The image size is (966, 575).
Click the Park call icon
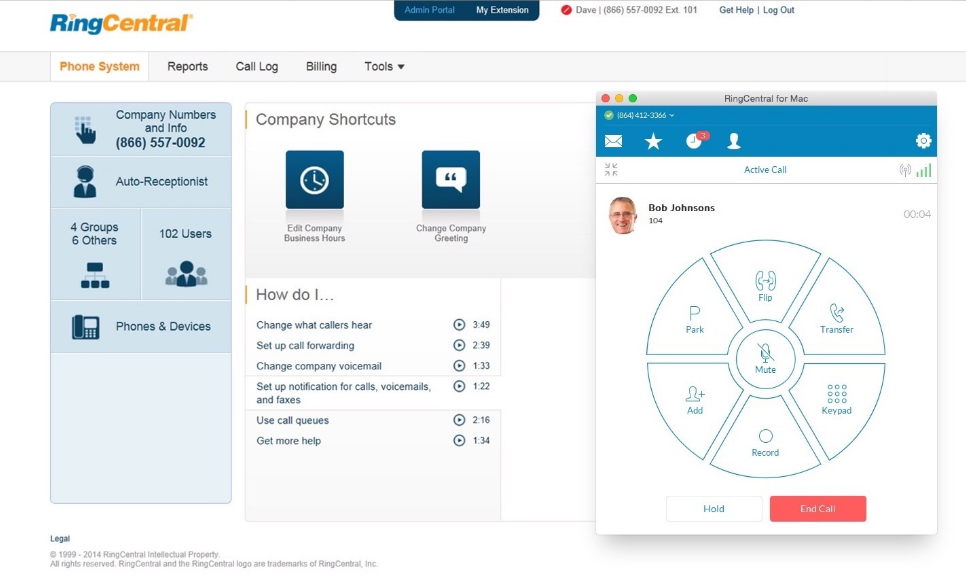coord(695,317)
